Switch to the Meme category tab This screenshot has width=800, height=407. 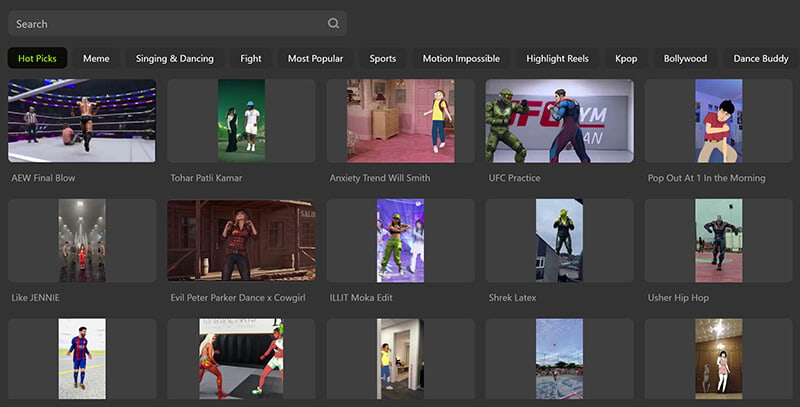(x=96, y=59)
